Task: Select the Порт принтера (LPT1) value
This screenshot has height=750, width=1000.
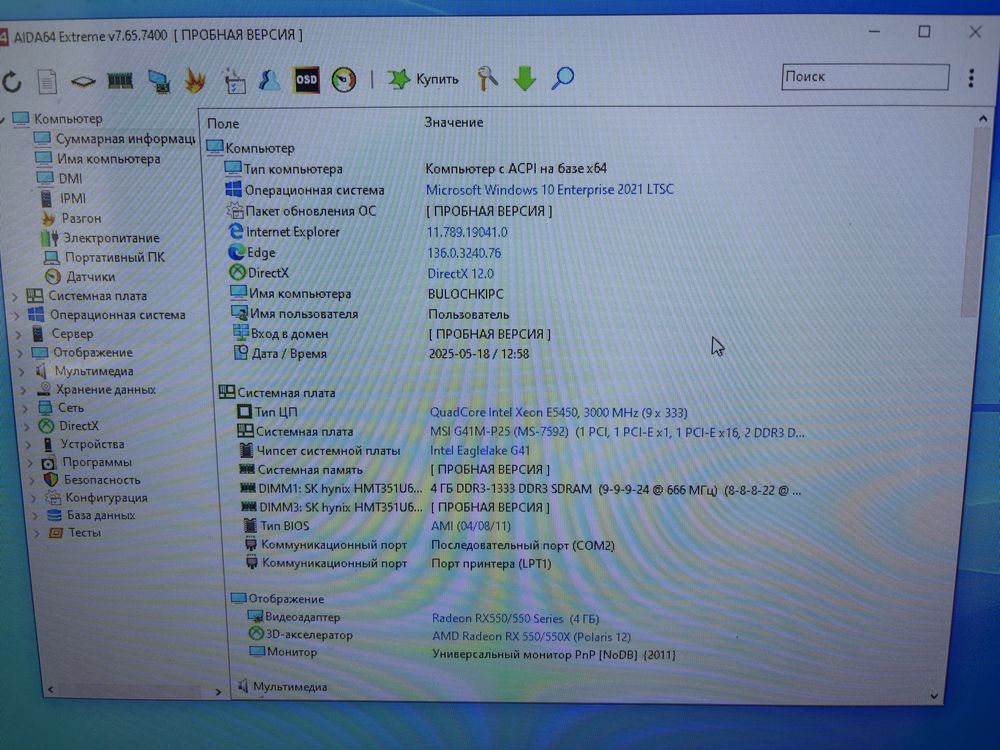Action: (x=491, y=564)
